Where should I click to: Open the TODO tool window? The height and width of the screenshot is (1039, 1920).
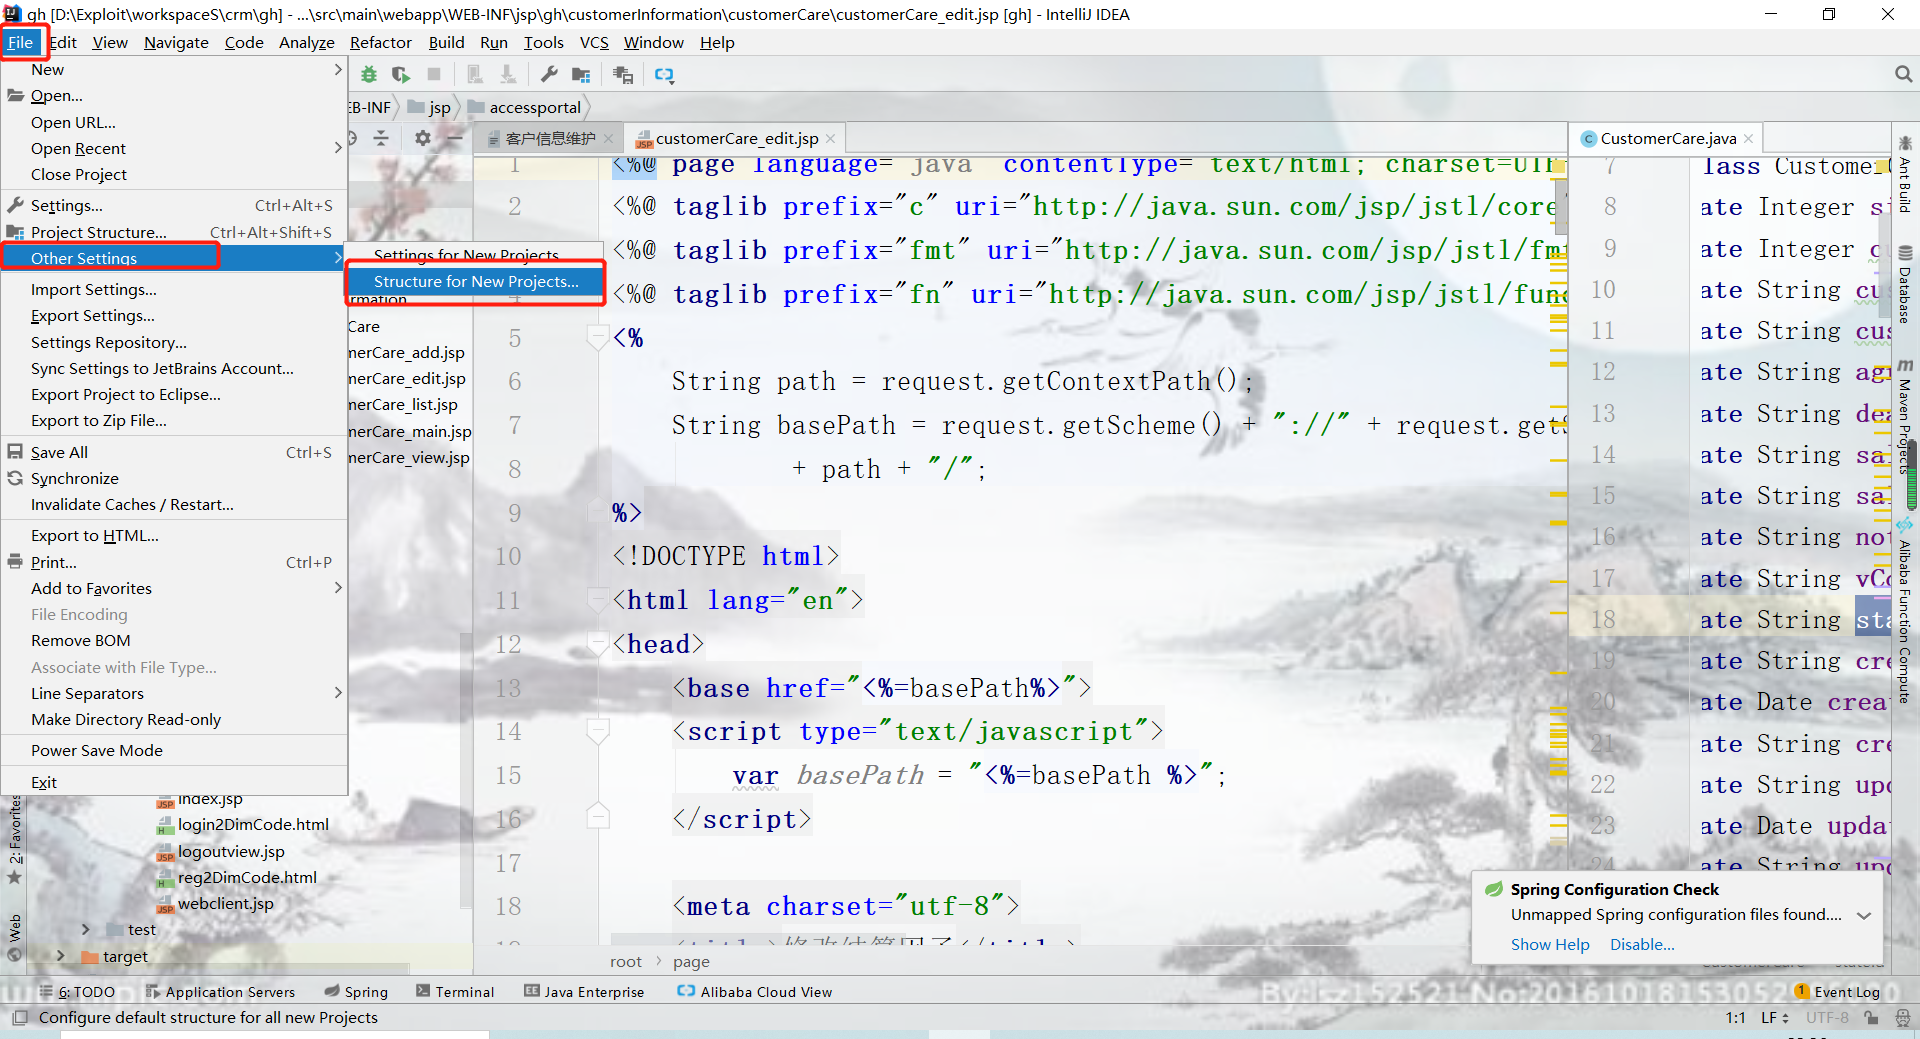[77, 992]
